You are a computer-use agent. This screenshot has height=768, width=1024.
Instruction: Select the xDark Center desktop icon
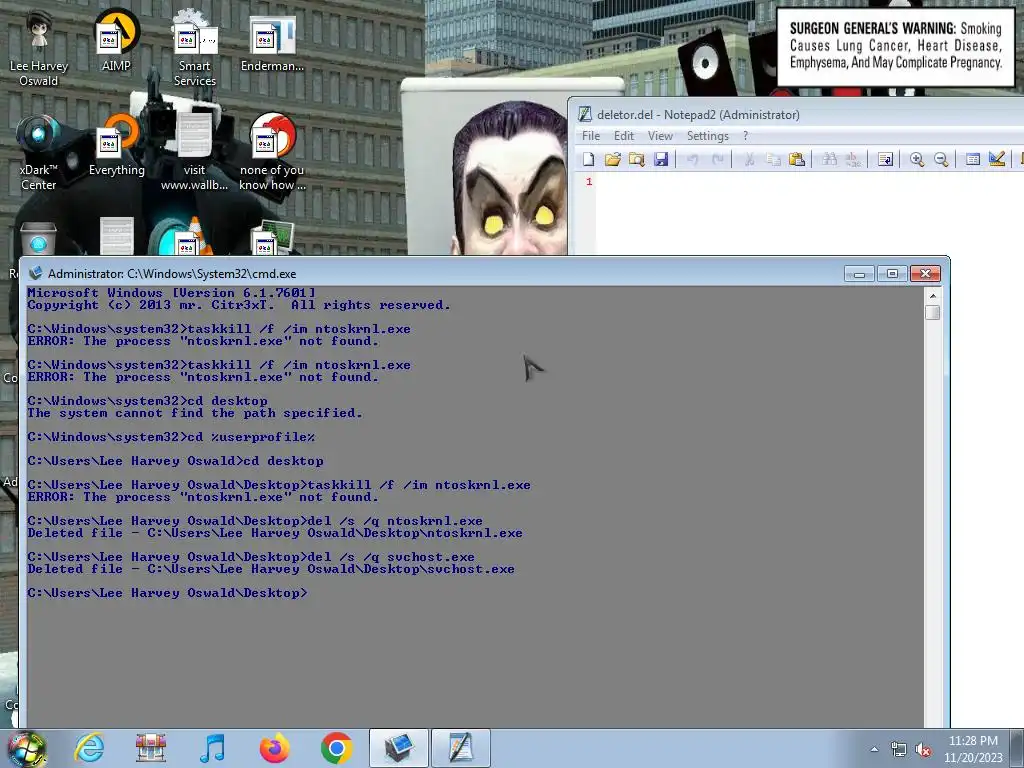(x=39, y=152)
